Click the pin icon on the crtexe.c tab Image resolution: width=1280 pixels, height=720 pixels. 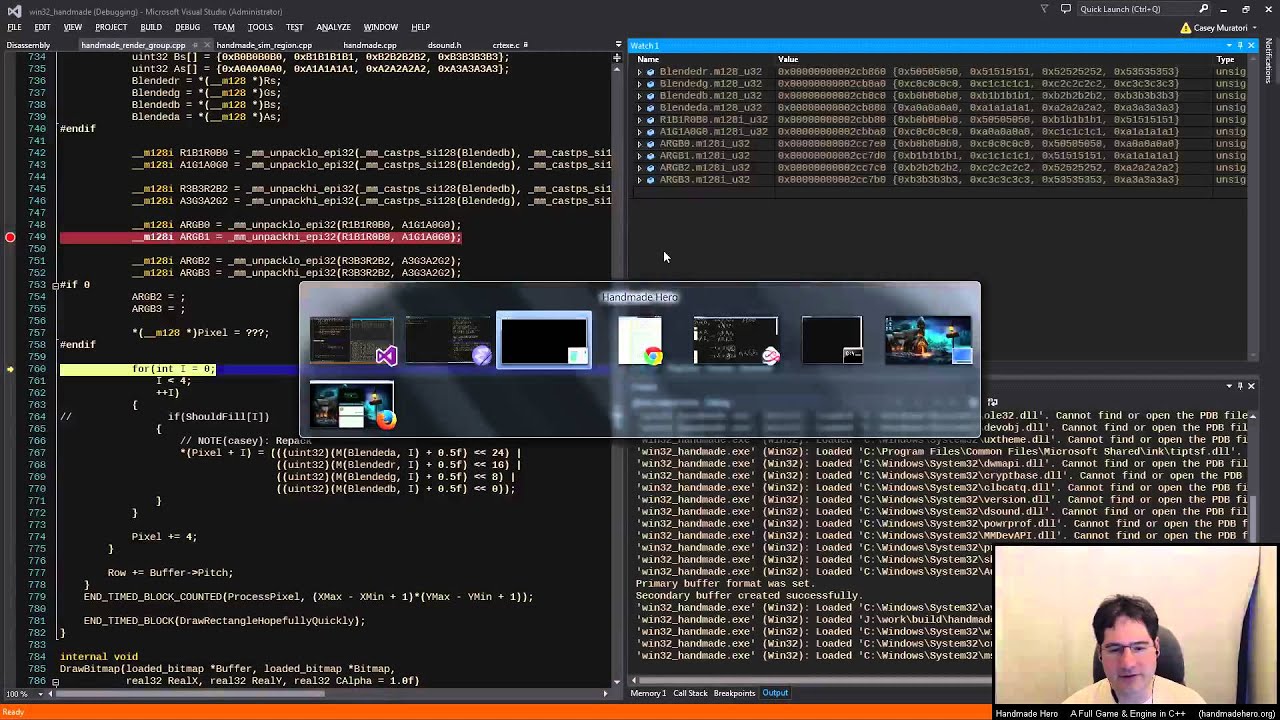pos(526,45)
